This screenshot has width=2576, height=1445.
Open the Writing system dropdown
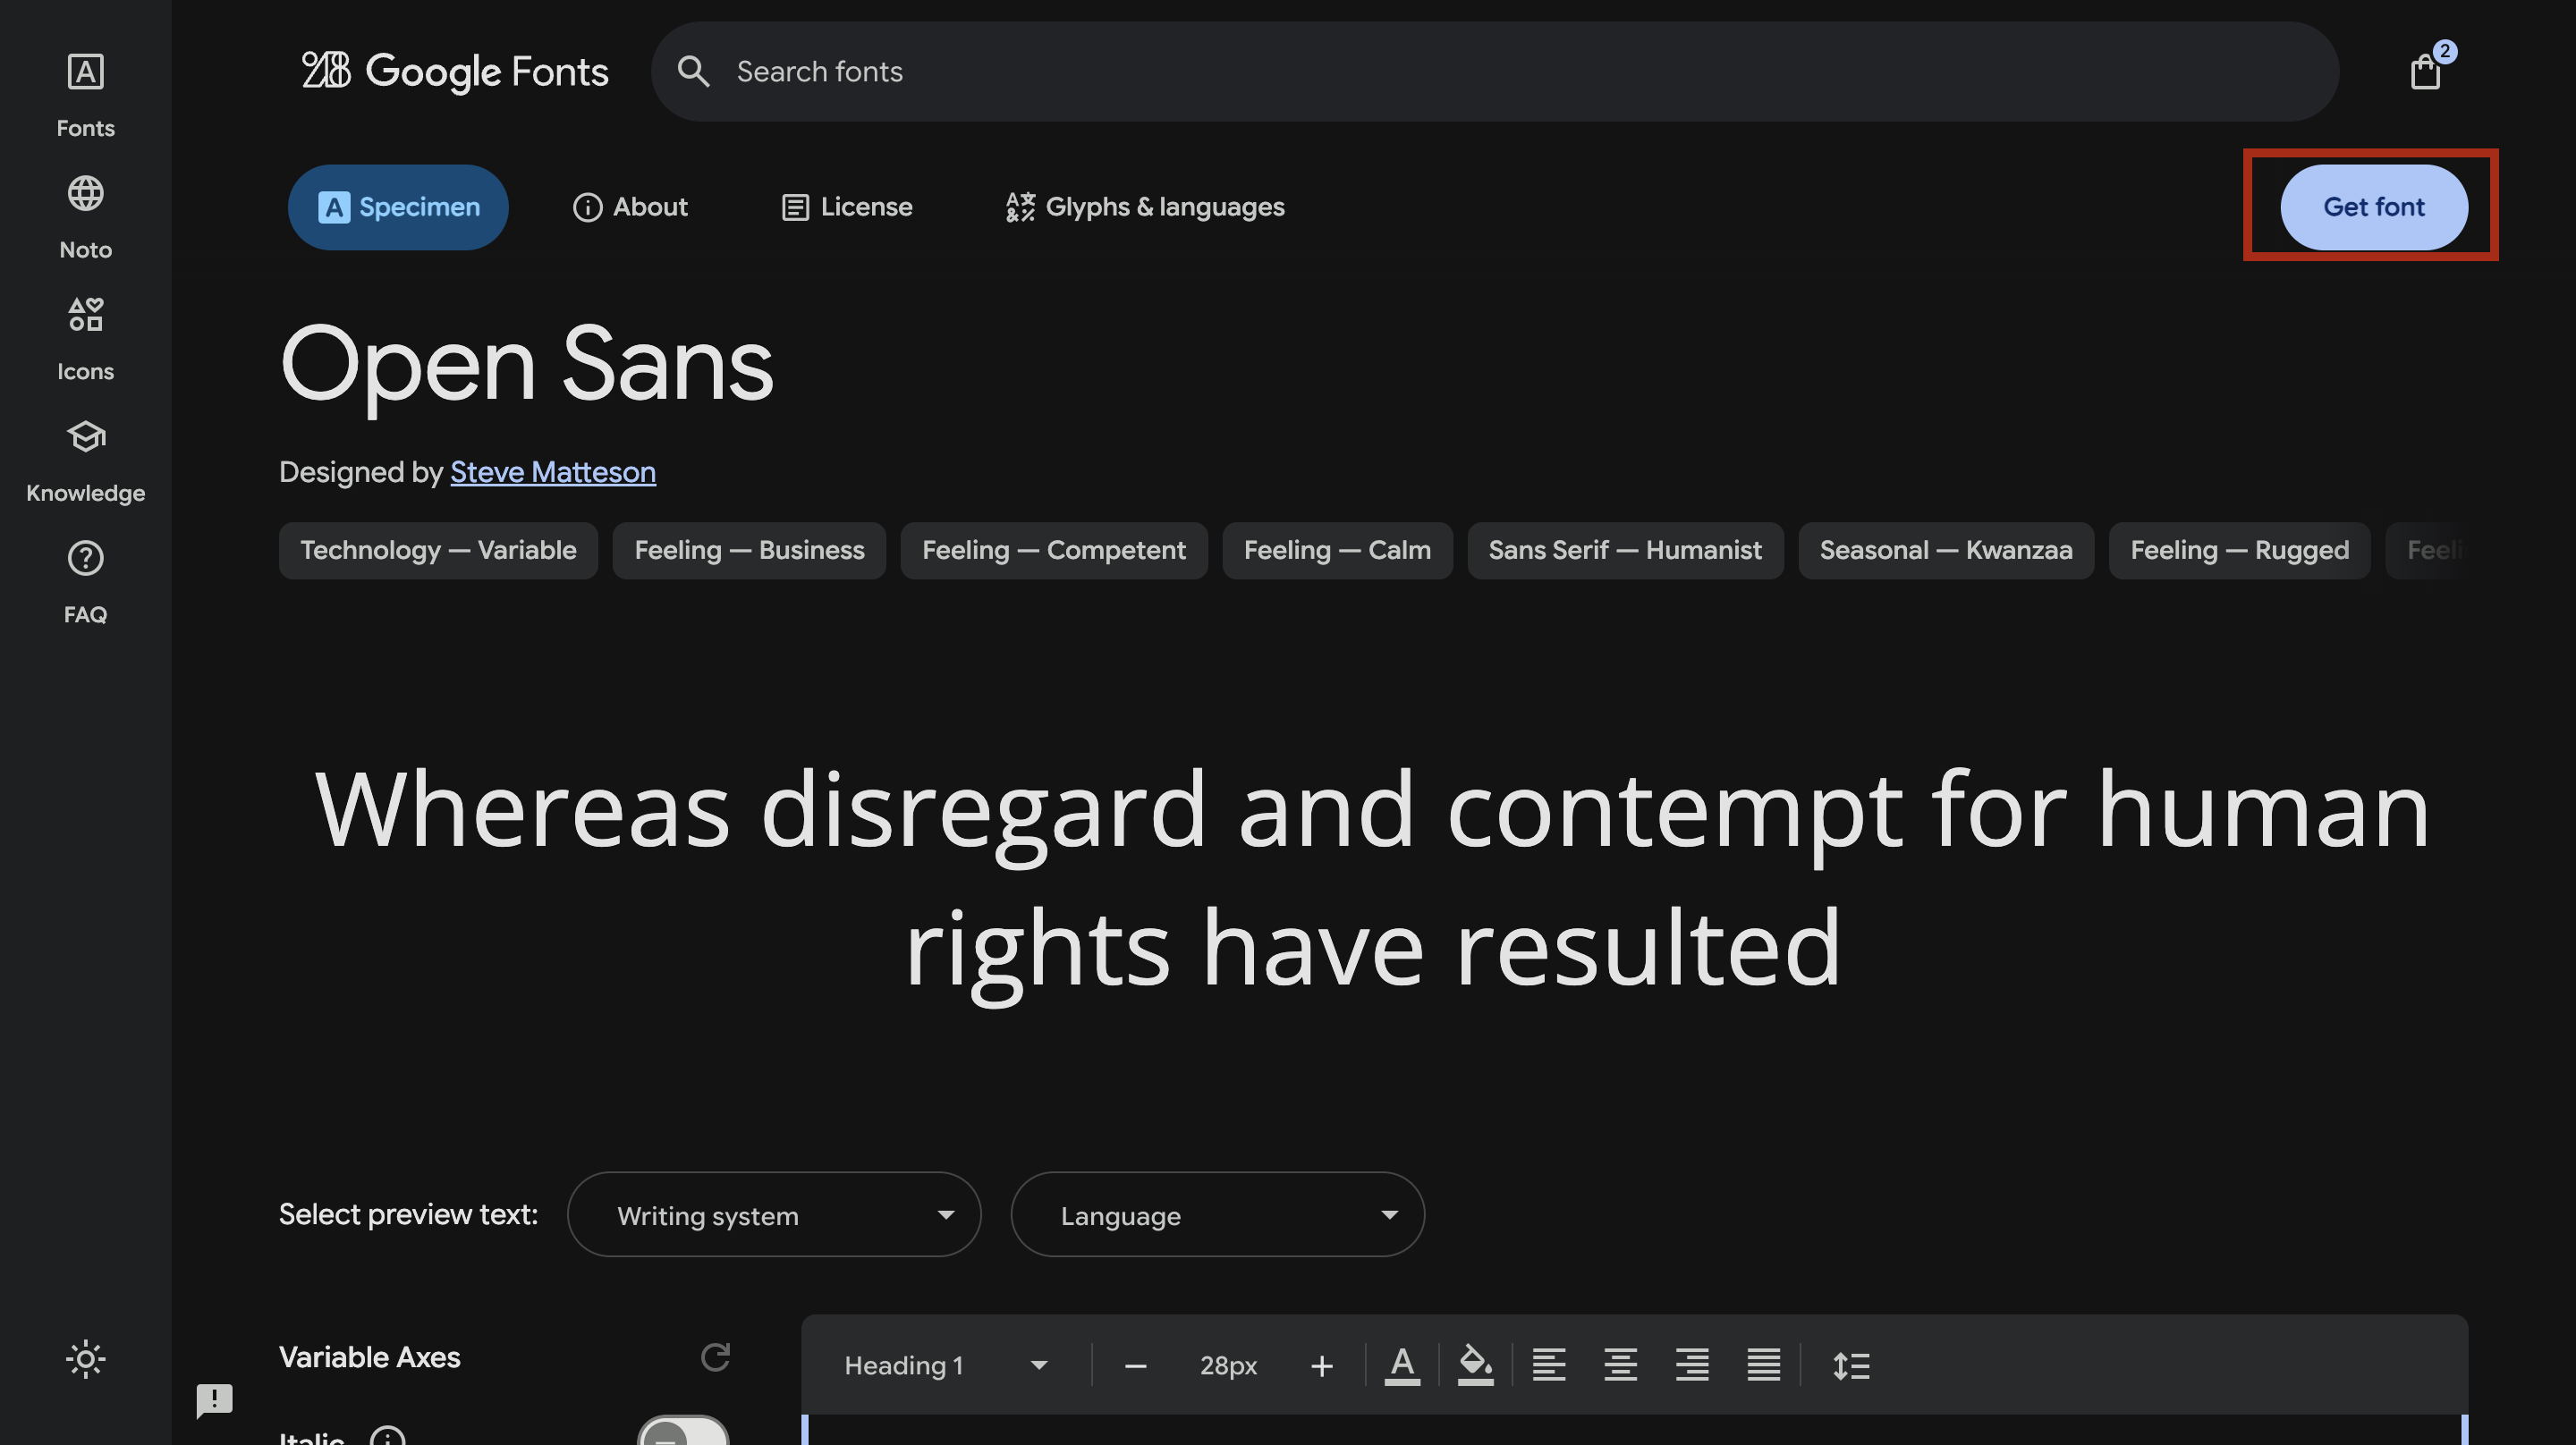pyautogui.click(x=774, y=1214)
